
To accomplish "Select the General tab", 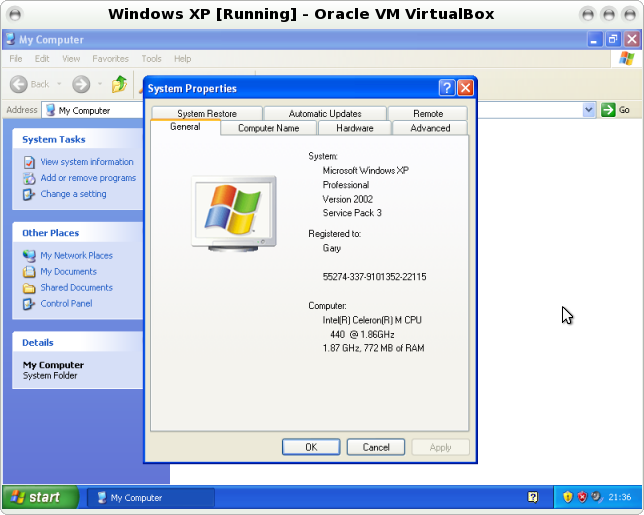I will (x=185, y=127).
